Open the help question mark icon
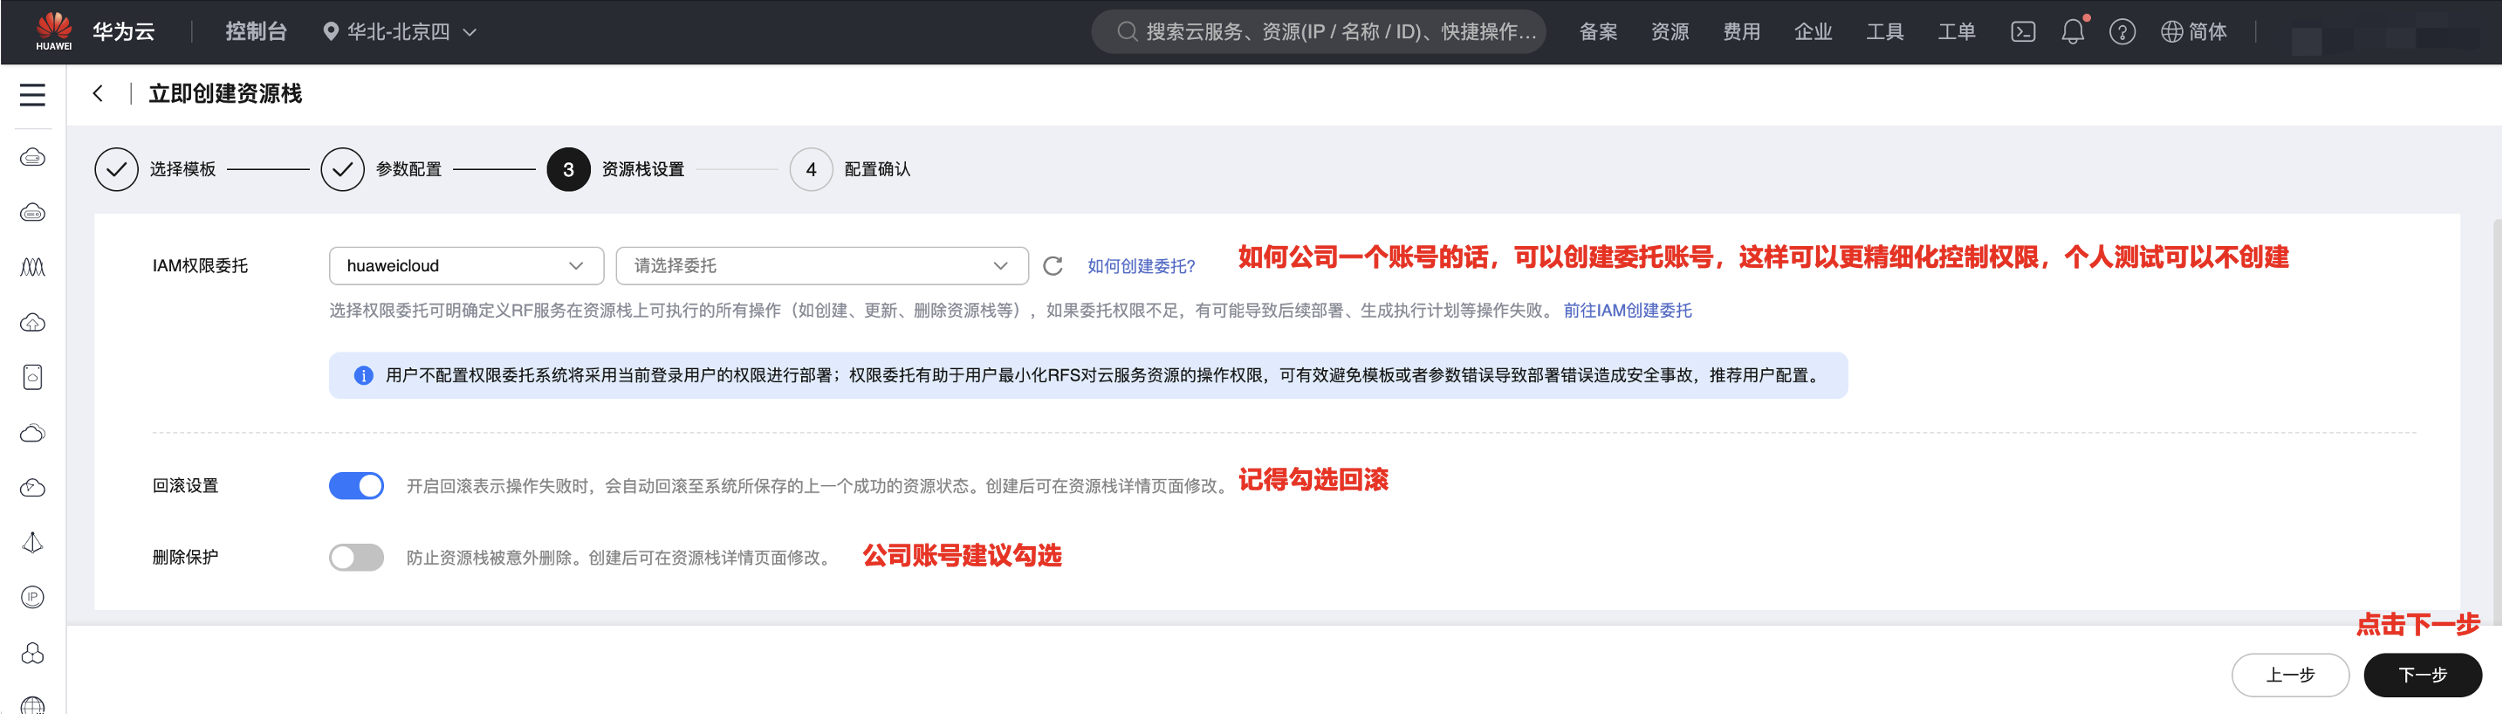This screenshot has height=714, width=2502. 2122,32
